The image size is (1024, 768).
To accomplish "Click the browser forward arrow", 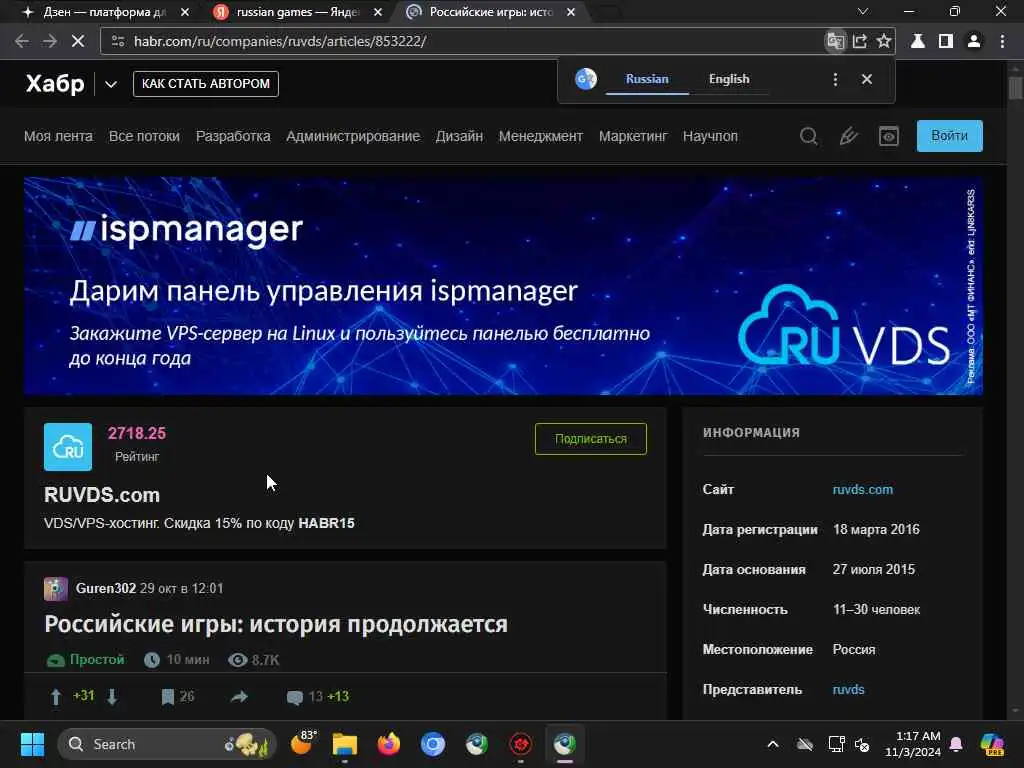I will click(x=50, y=41).
